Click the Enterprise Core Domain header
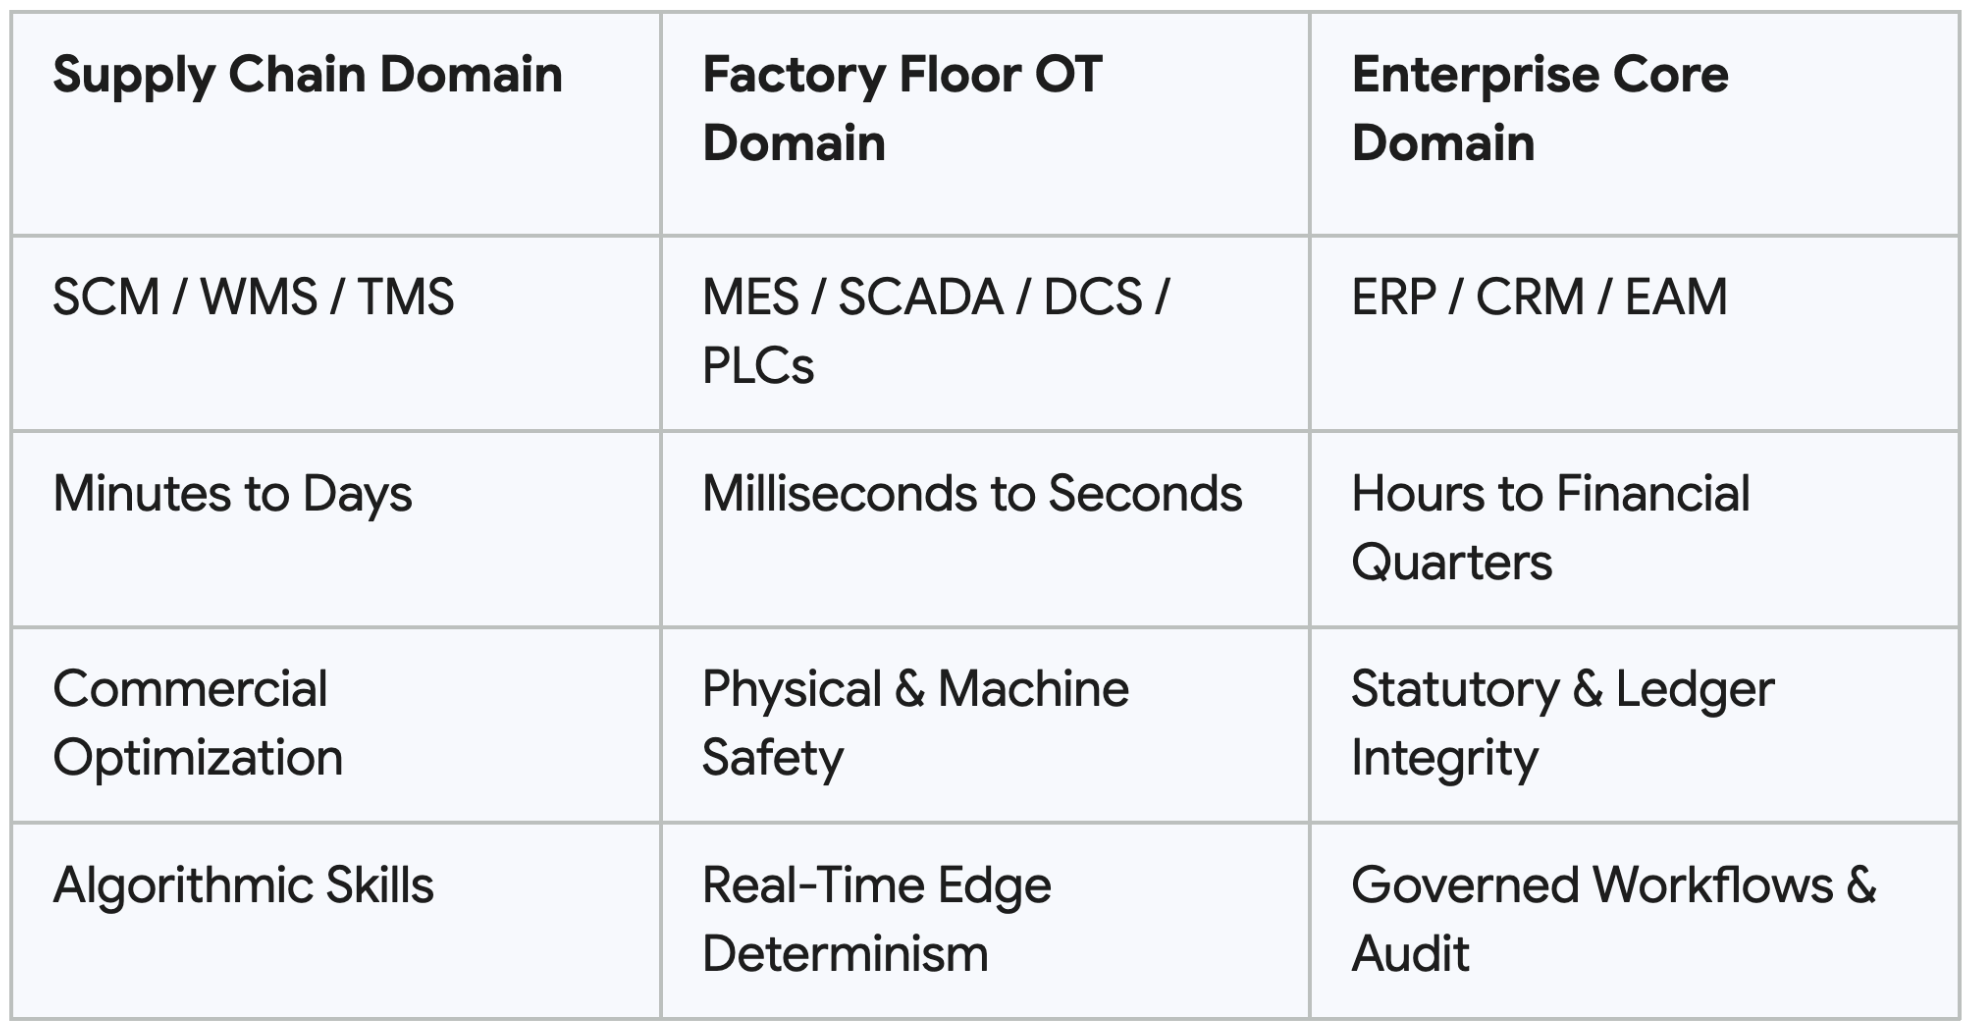The image size is (1972, 1030). coord(1634,124)
